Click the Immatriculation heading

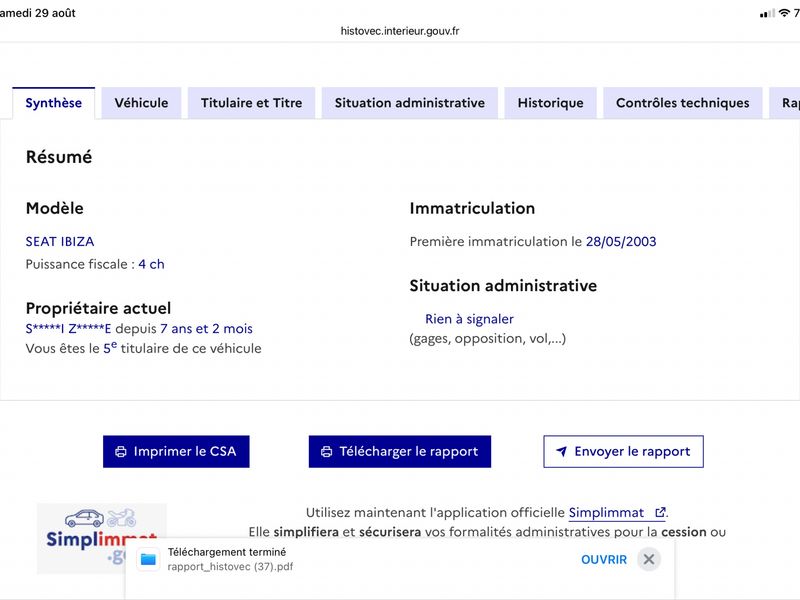[x=472, y=208]
